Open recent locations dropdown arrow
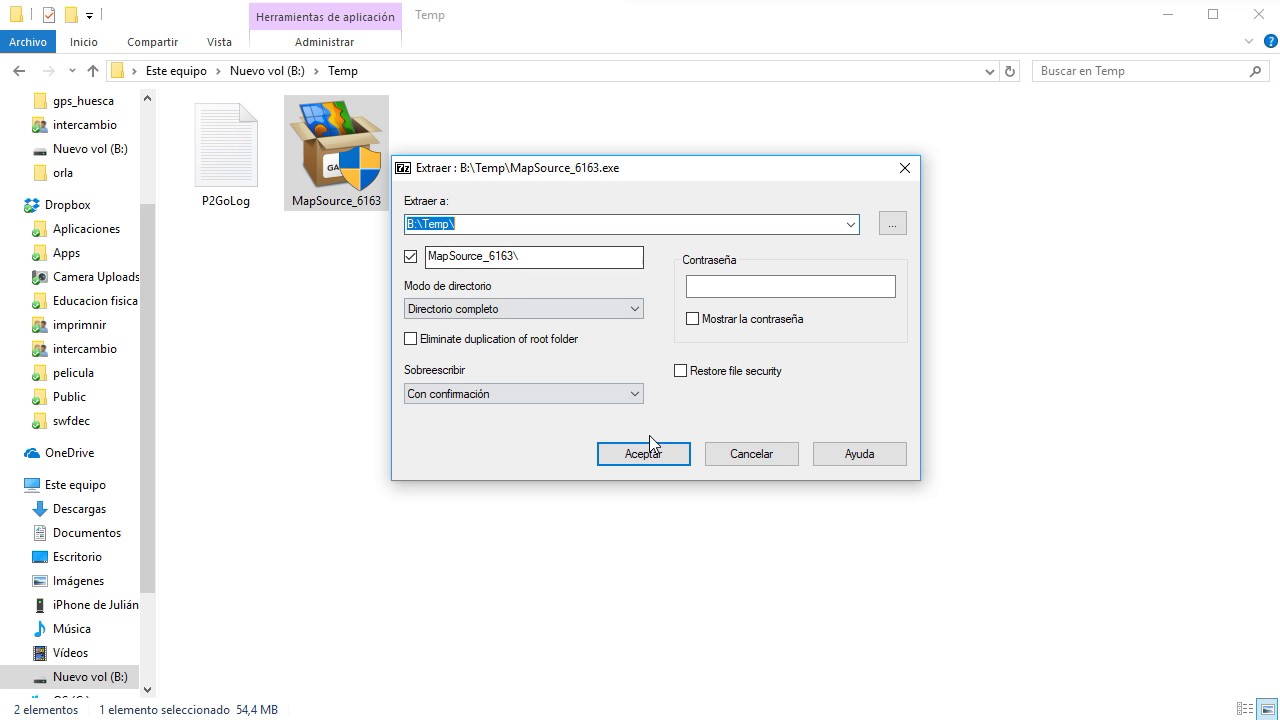 [x=72, y=71]
